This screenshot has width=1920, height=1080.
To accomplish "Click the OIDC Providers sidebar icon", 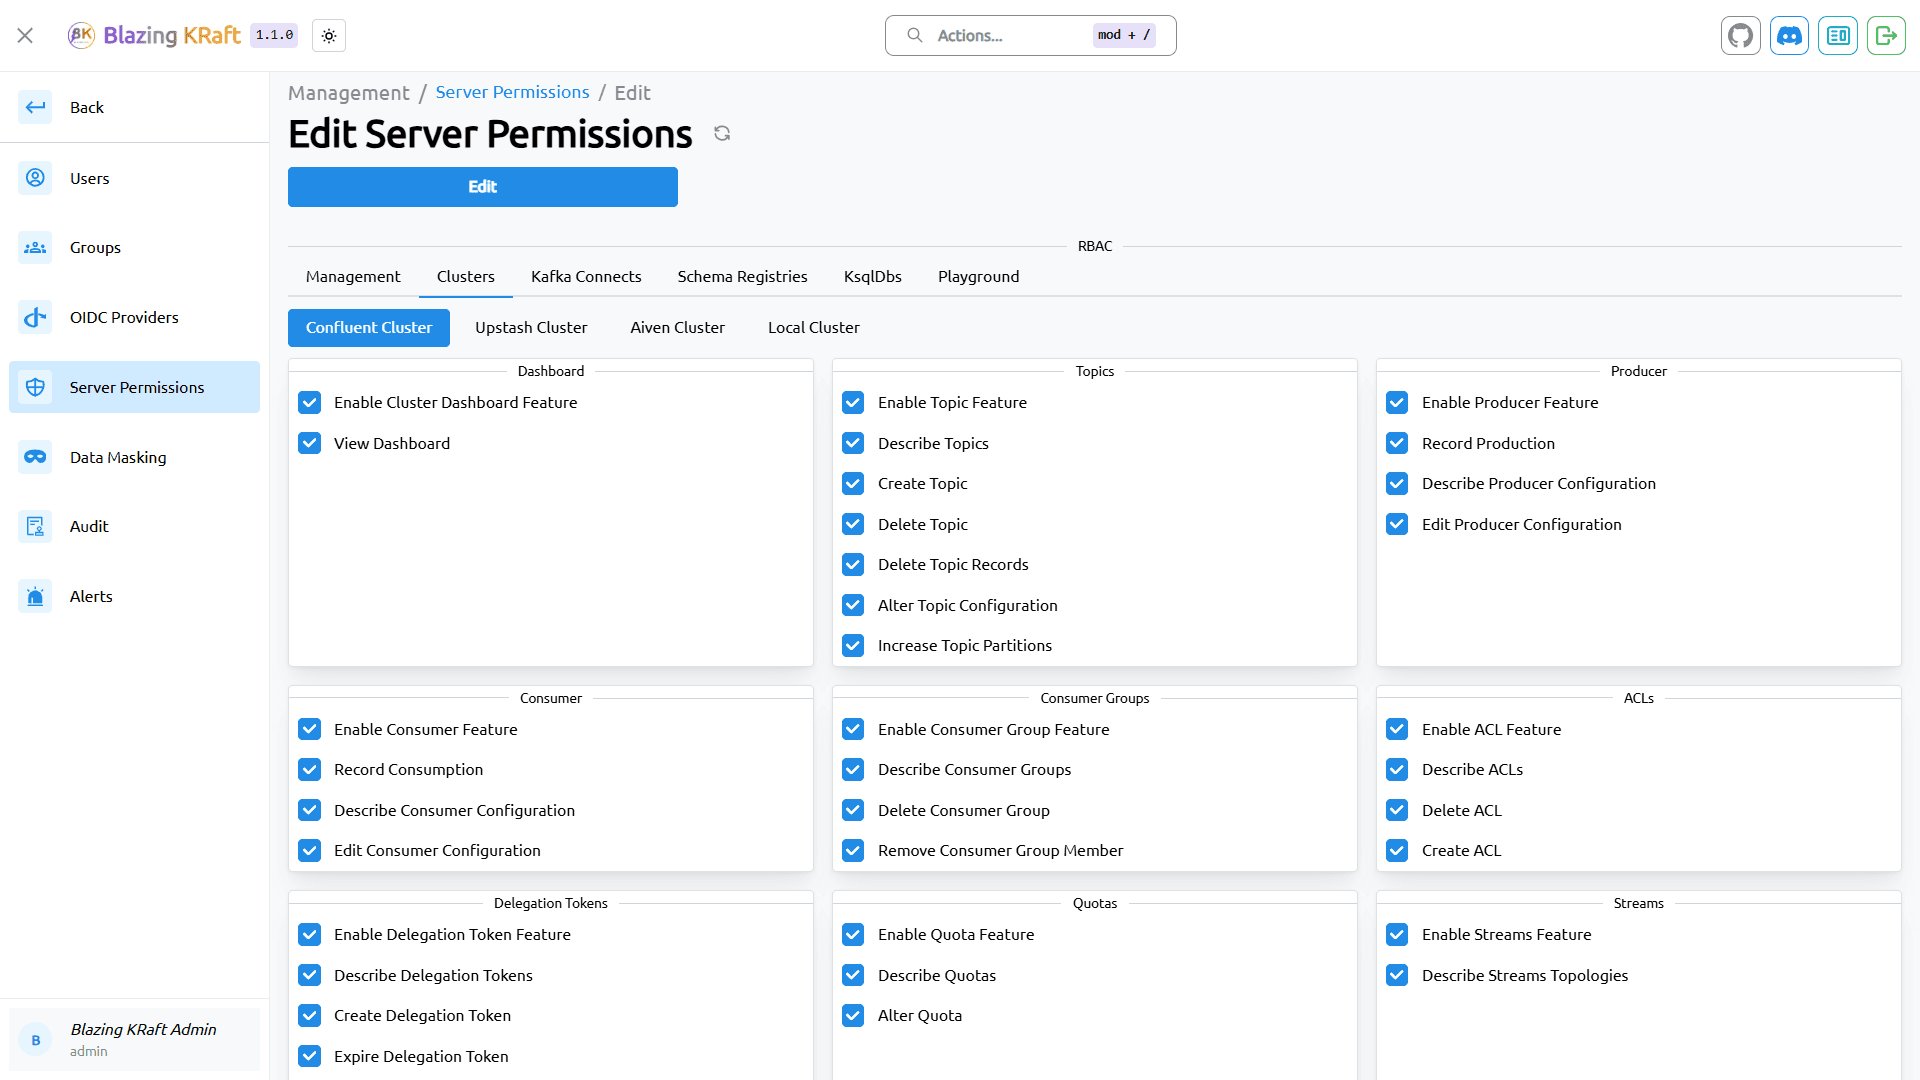I will [34, 316].
